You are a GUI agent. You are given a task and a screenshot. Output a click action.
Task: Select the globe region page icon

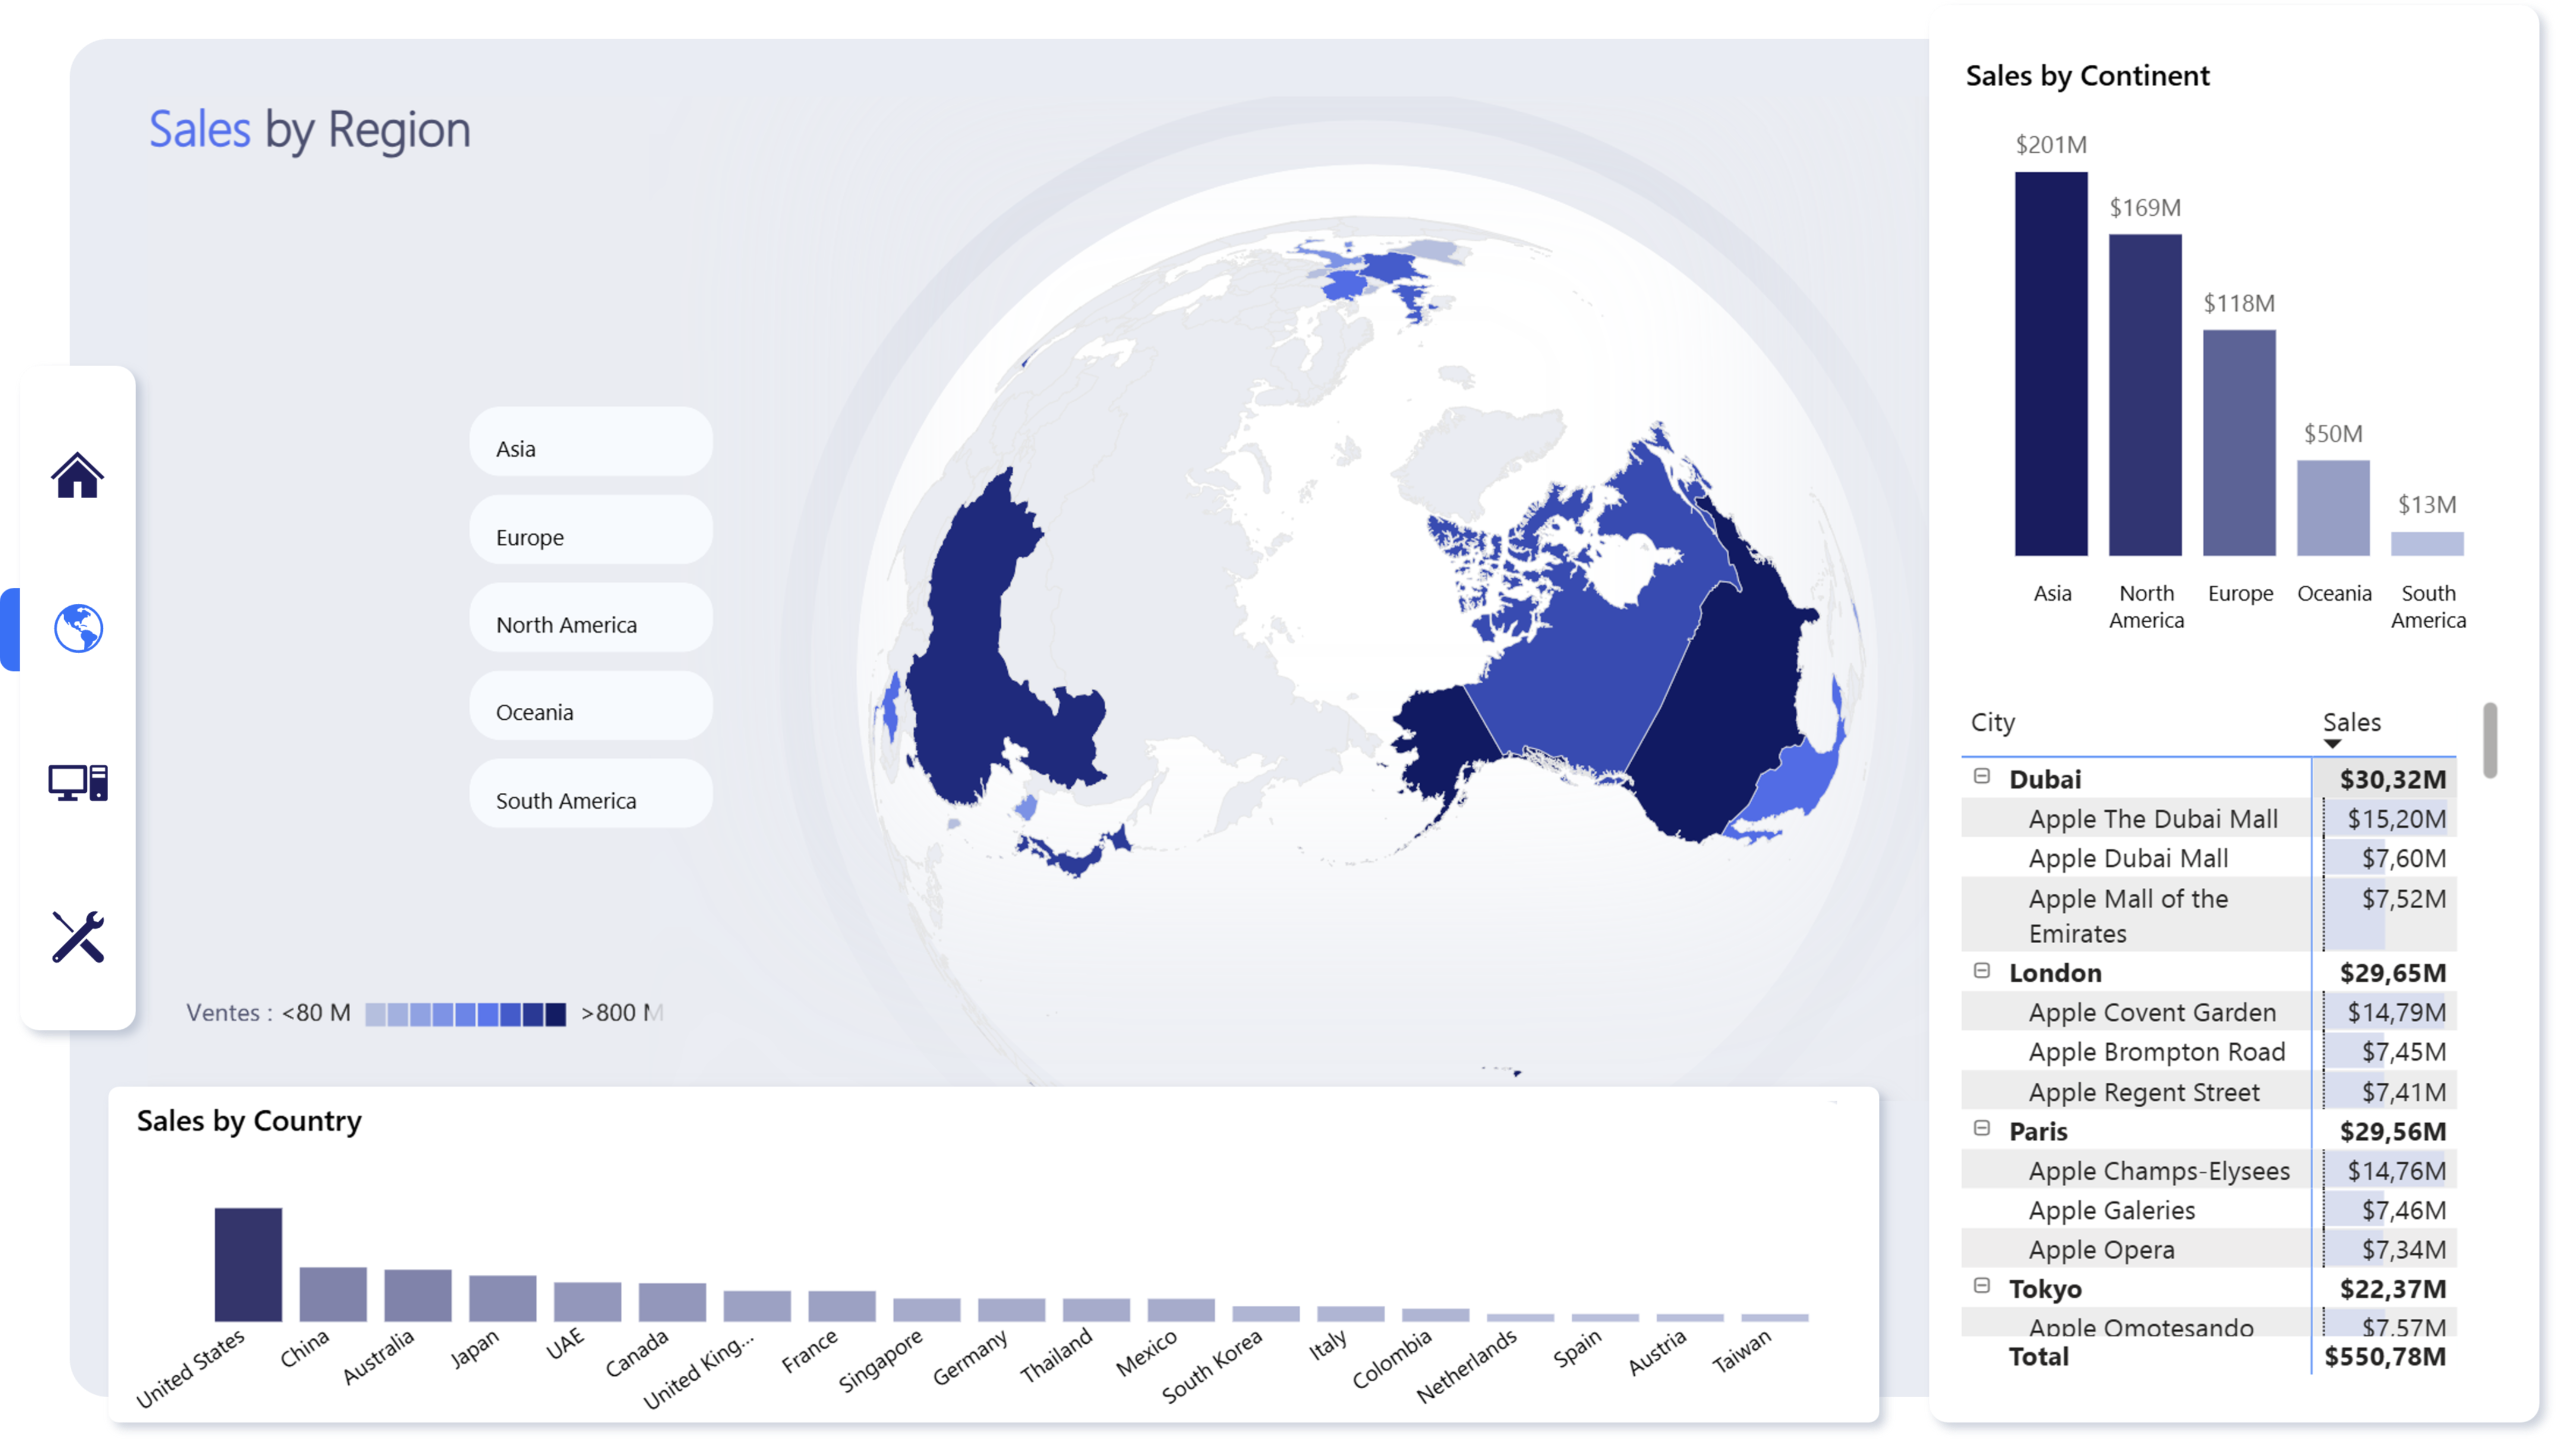78,629
